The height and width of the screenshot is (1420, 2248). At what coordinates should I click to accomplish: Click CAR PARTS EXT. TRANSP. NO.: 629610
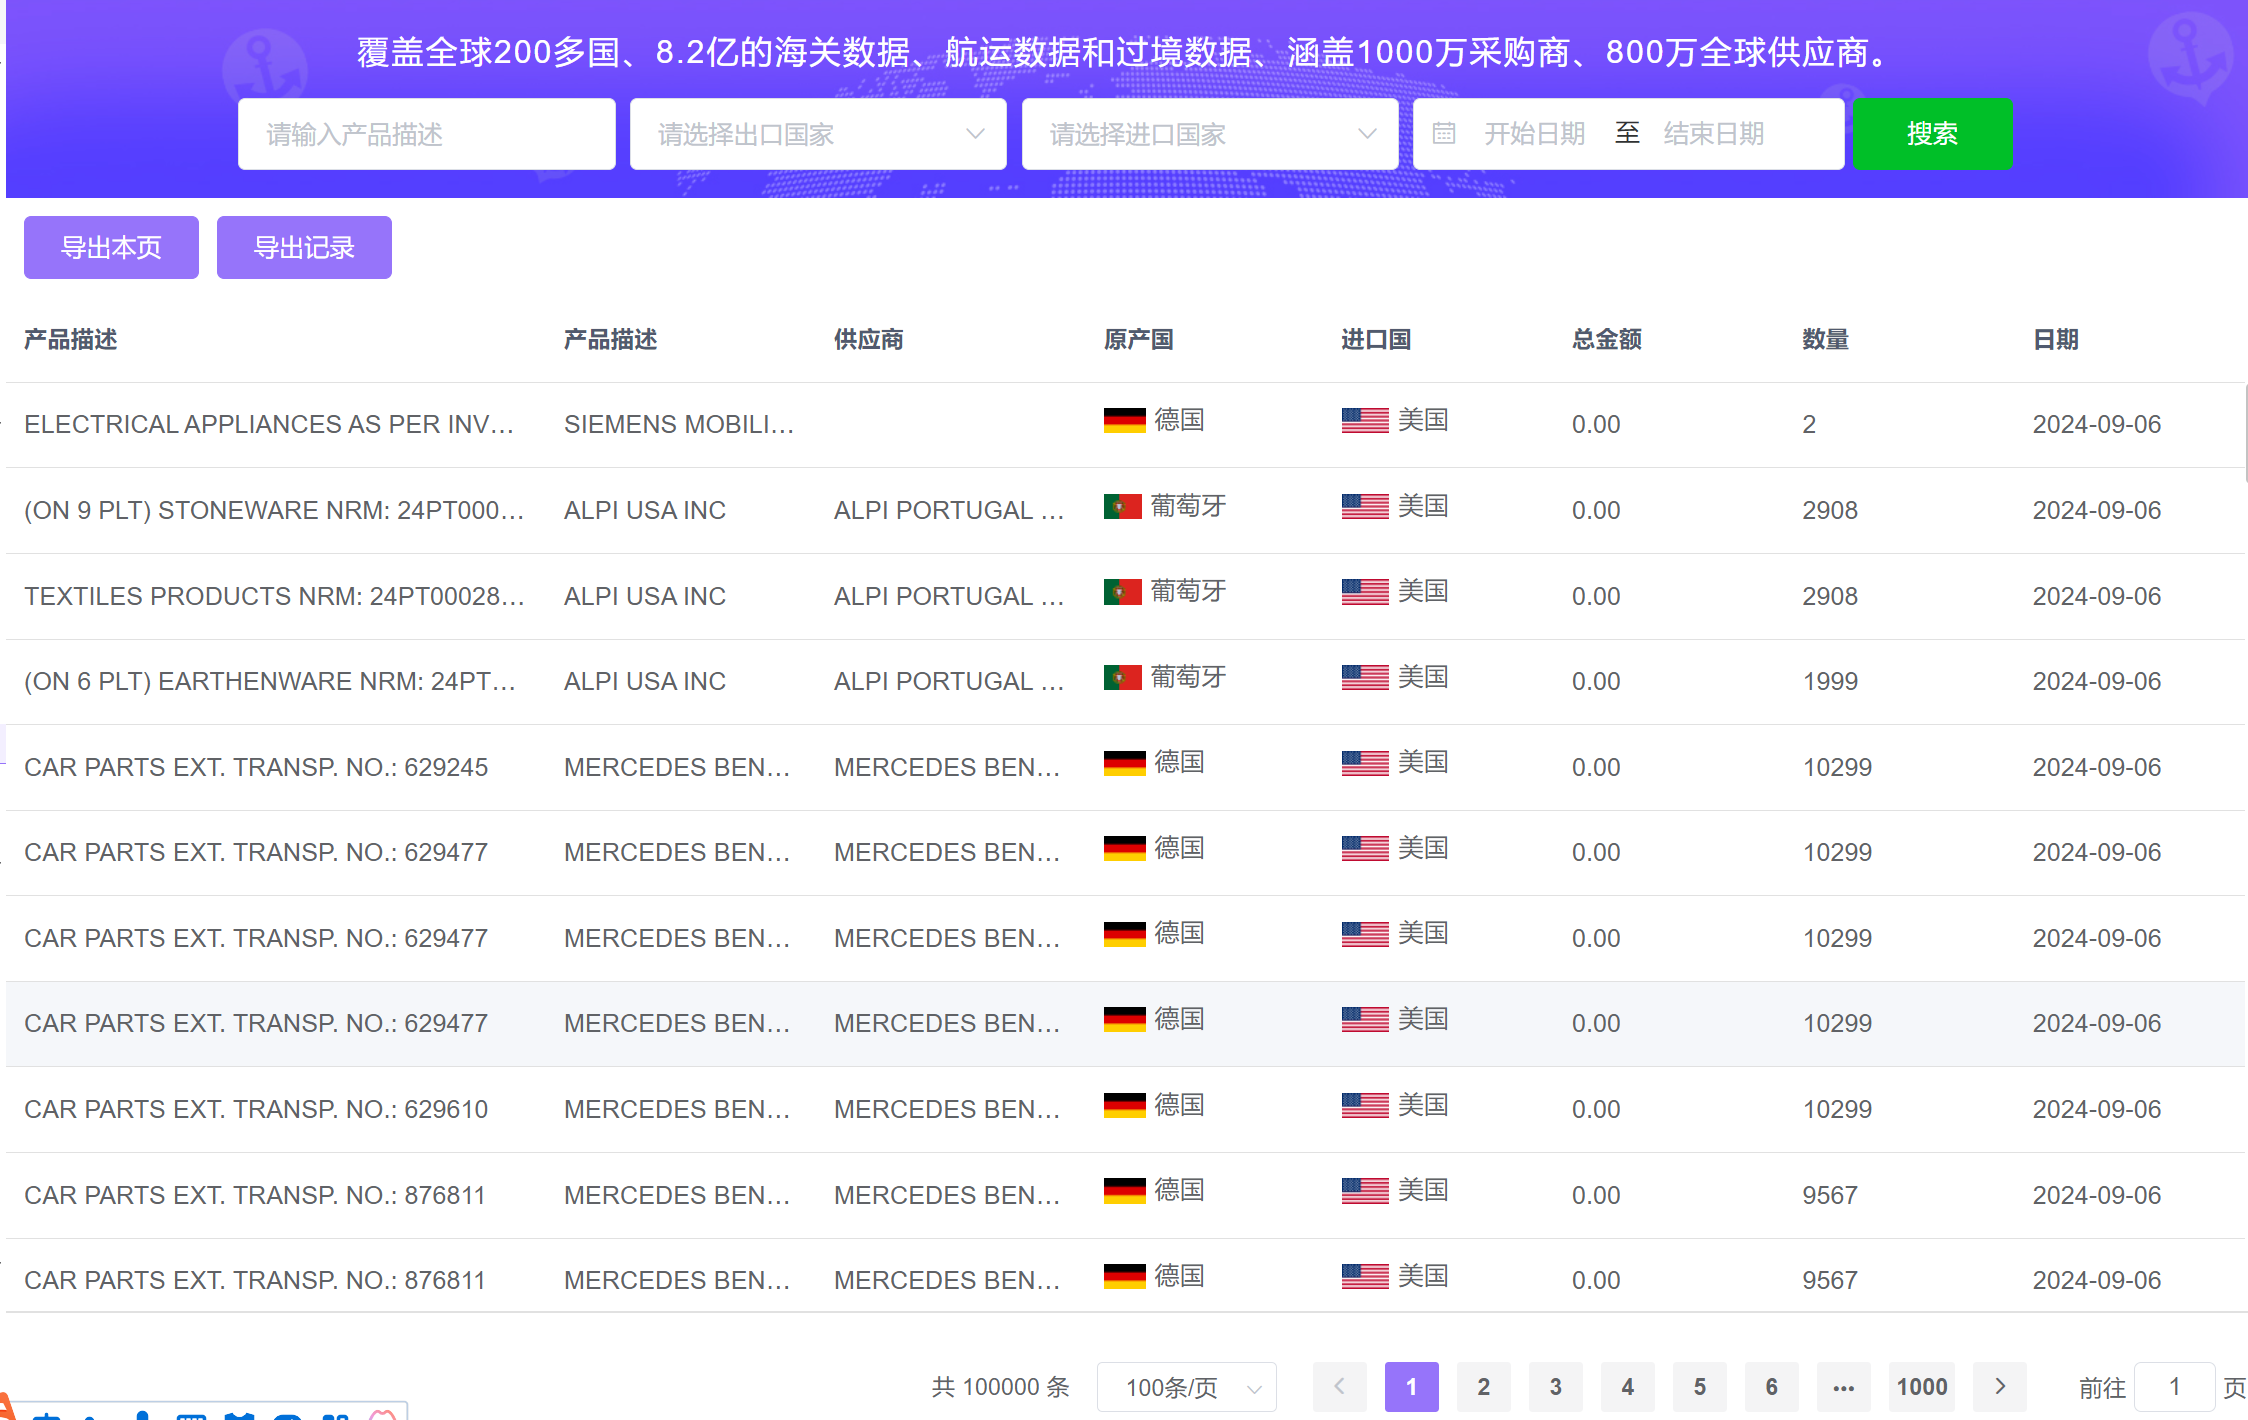point(256,1109)
